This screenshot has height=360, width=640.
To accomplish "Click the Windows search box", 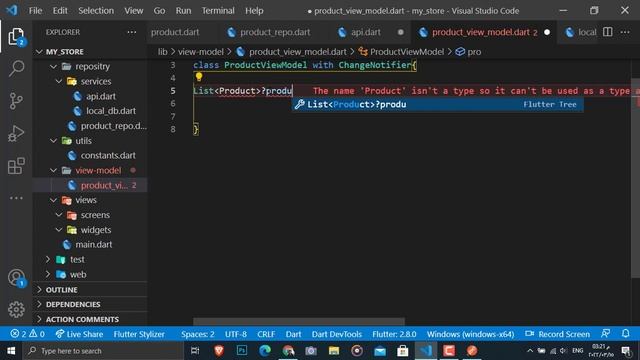I will click(103, 351).
